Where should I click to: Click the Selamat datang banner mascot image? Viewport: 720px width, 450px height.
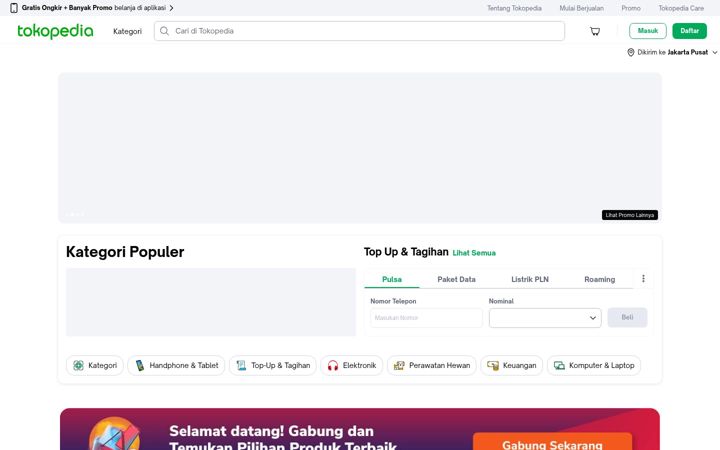pyautogui.click(x=114, y=434)
